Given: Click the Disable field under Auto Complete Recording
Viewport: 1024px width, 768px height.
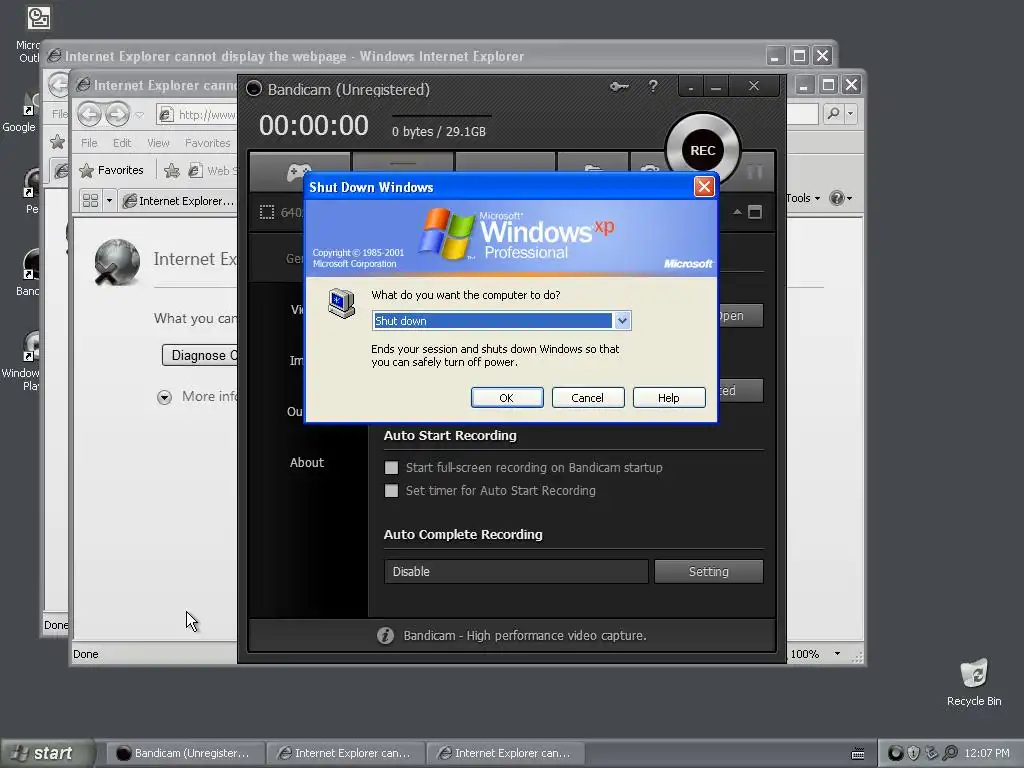Looking at the screenshot, I should pyautogui.click(x=516, y=571).
